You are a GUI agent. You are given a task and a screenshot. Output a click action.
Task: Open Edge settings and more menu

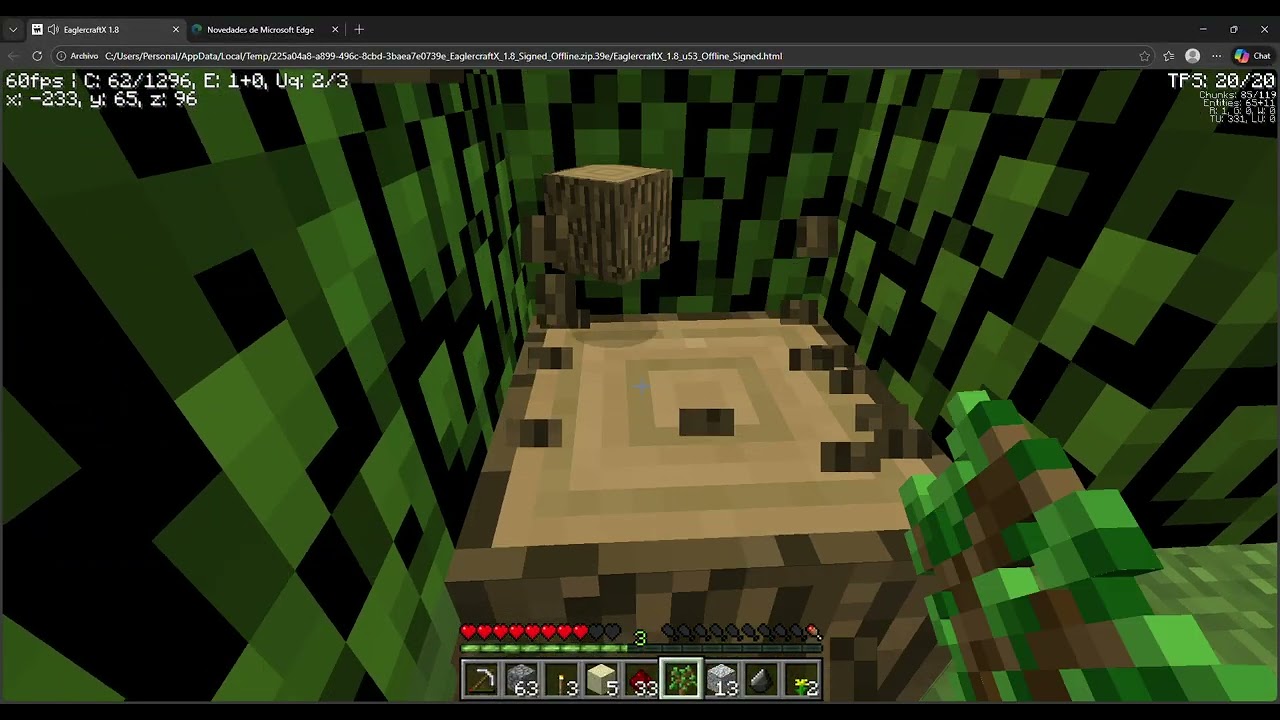1216,56
